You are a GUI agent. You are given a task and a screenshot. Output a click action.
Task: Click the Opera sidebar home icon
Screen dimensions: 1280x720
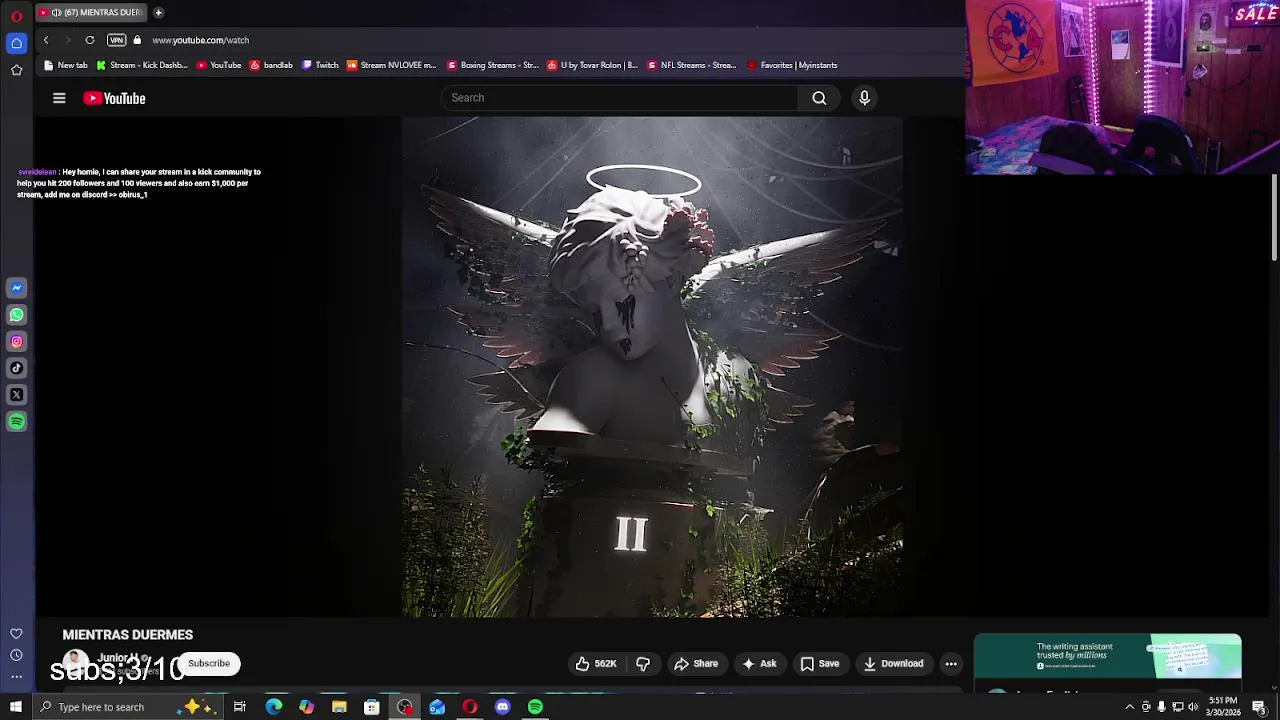pos(16,43)
